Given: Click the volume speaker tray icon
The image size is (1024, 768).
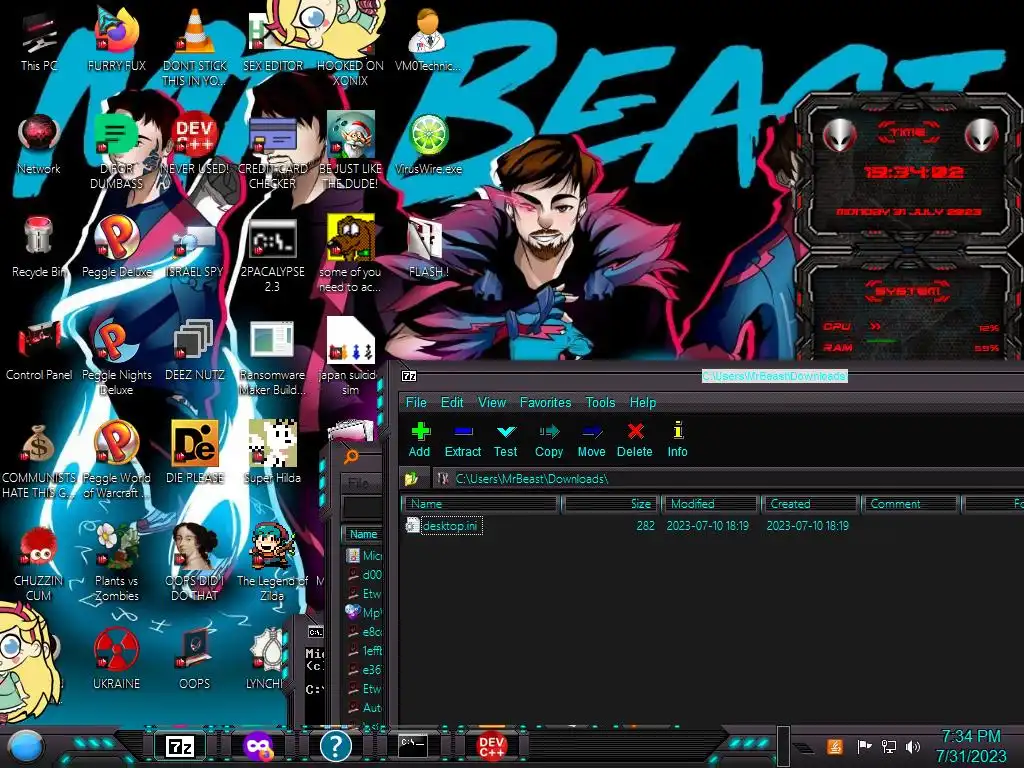Looking at the screenshot, I should pos(913,746).
